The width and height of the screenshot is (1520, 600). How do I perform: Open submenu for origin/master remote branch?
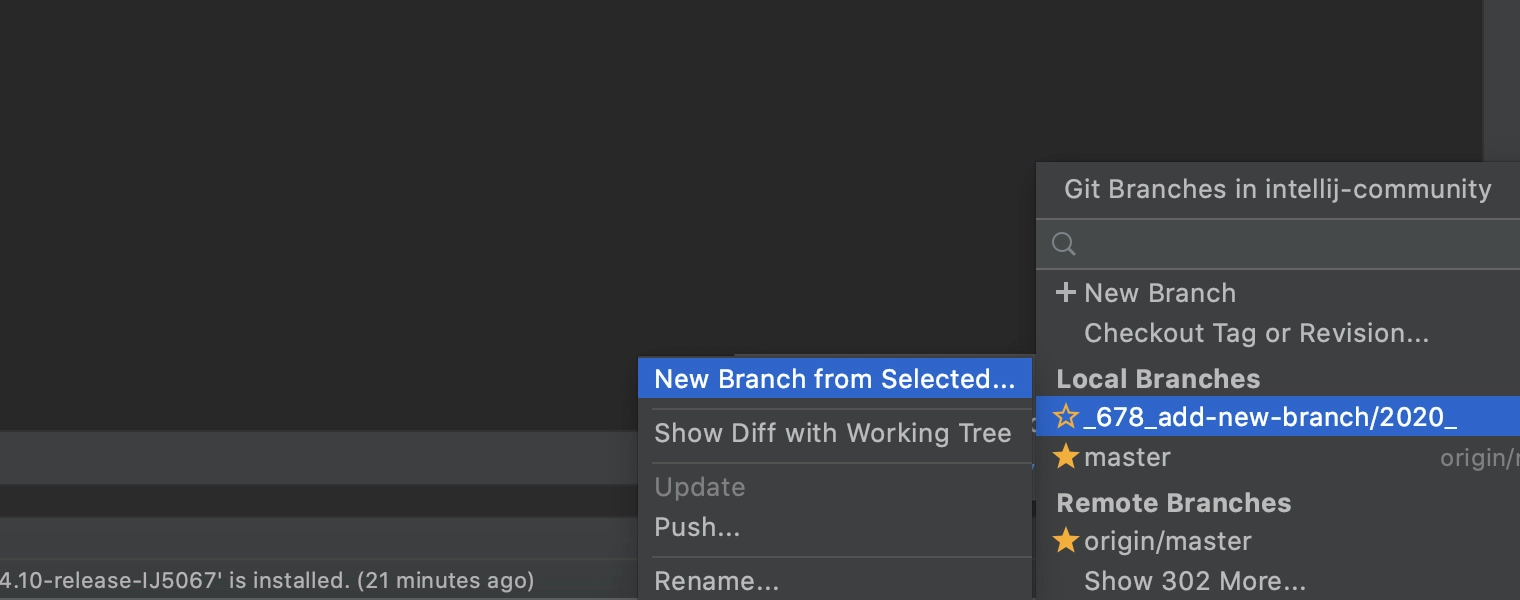pos(1278,541)
